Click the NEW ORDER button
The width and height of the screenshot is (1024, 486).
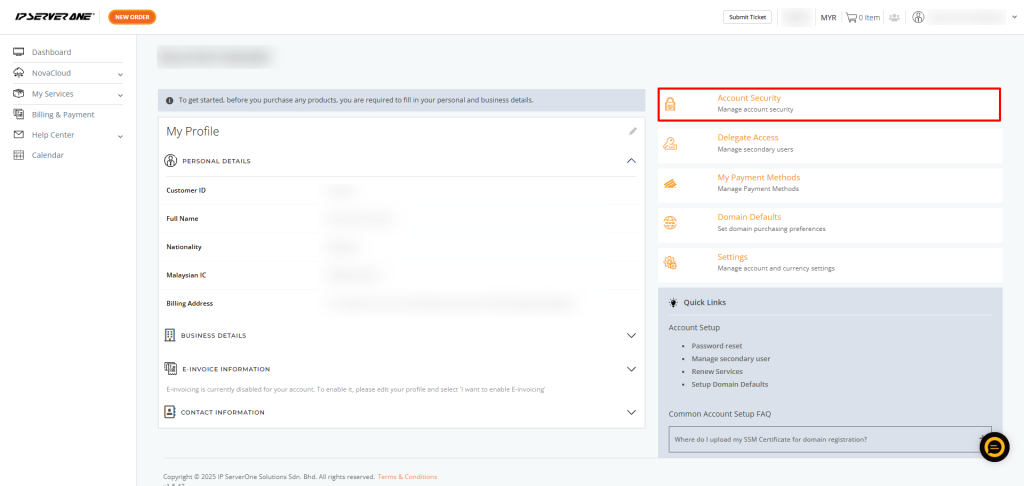(x=132, y=17)
